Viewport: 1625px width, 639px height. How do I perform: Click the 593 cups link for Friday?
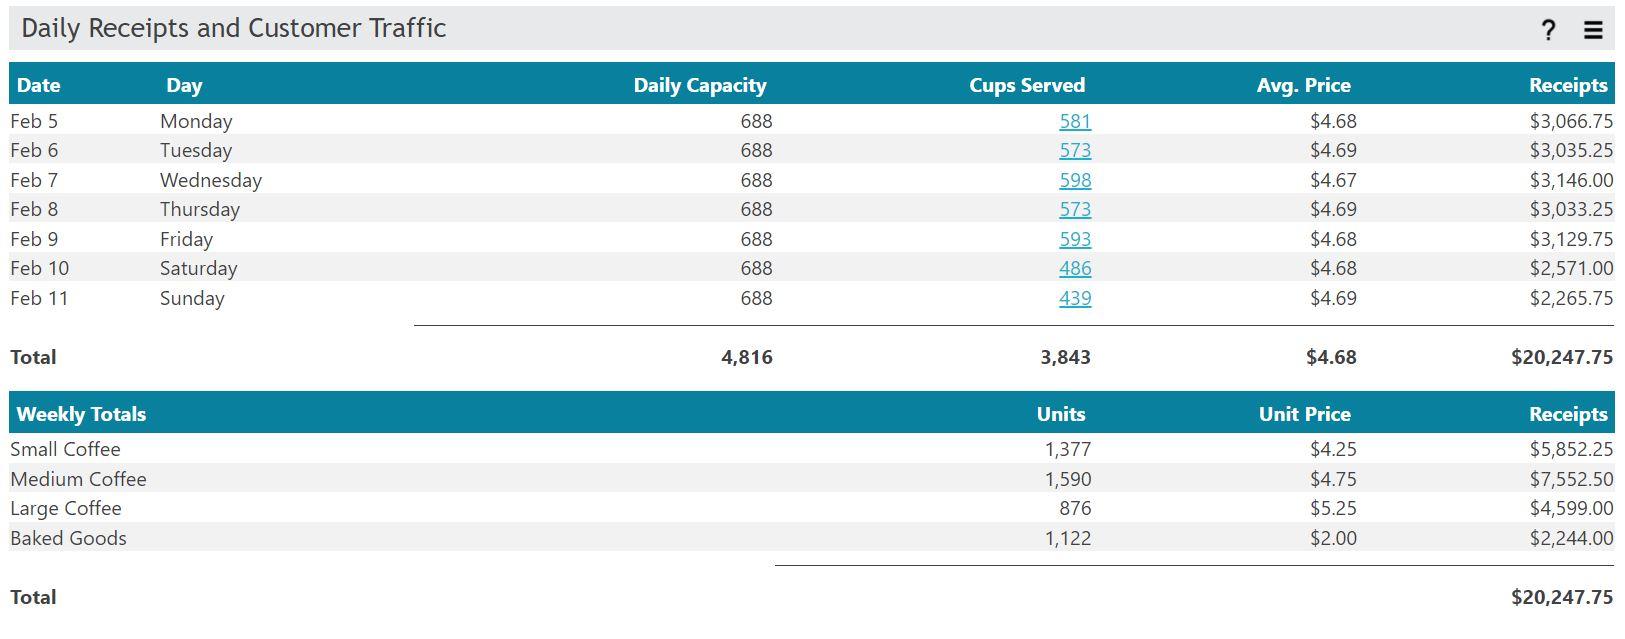1075,239
